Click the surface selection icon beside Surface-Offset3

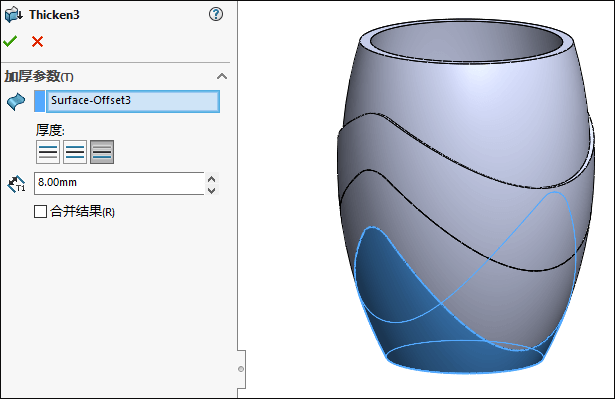(16, 102)
